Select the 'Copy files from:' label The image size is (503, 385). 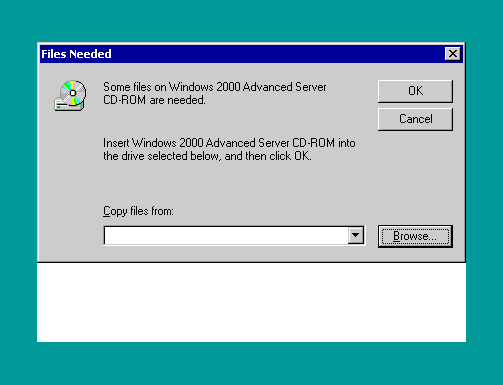138,211
